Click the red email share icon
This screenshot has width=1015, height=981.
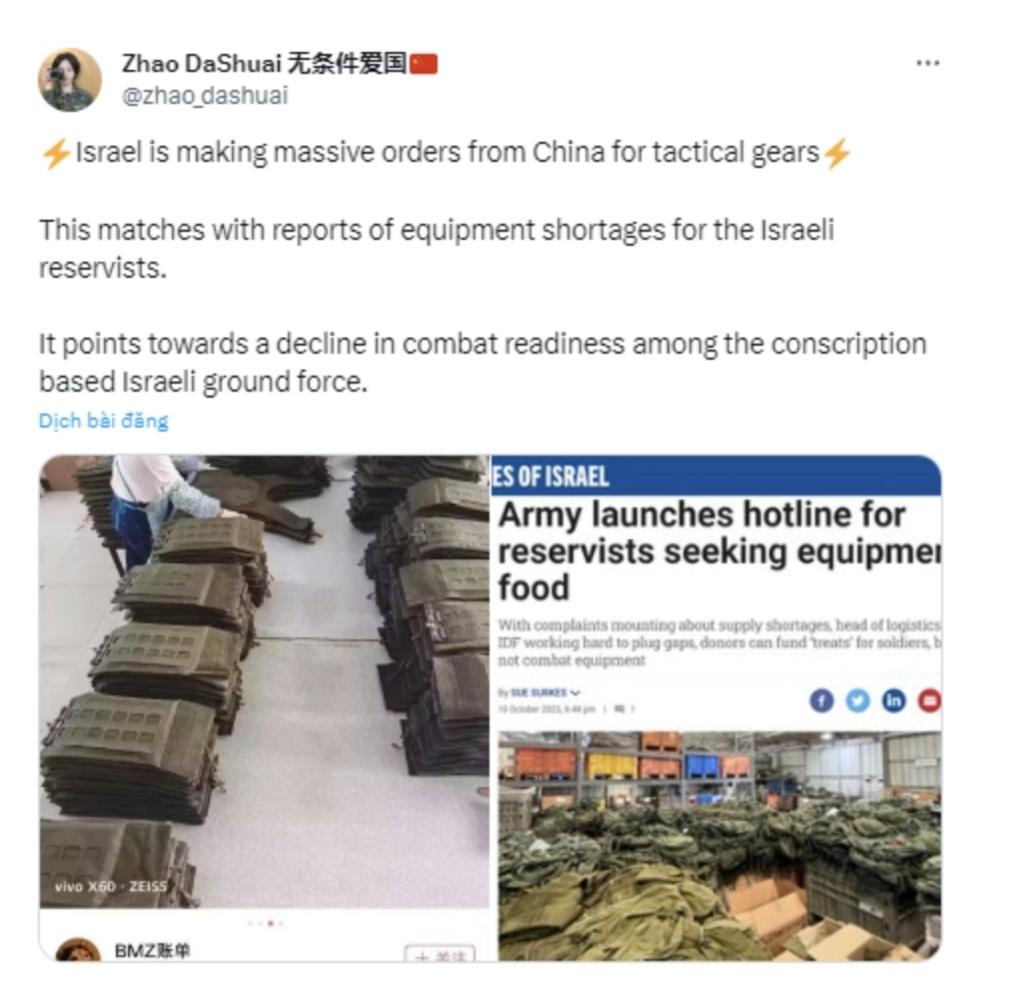click(x=930, y=700)
